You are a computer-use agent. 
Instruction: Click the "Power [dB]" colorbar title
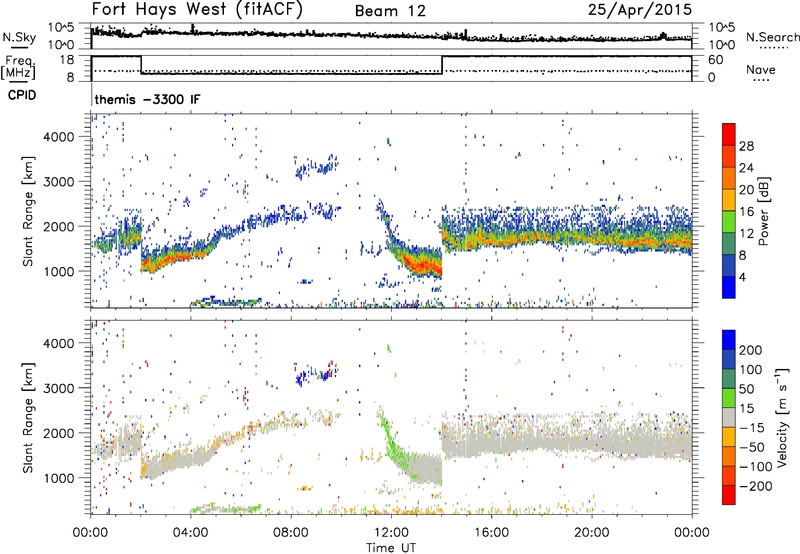coord(763,211)
